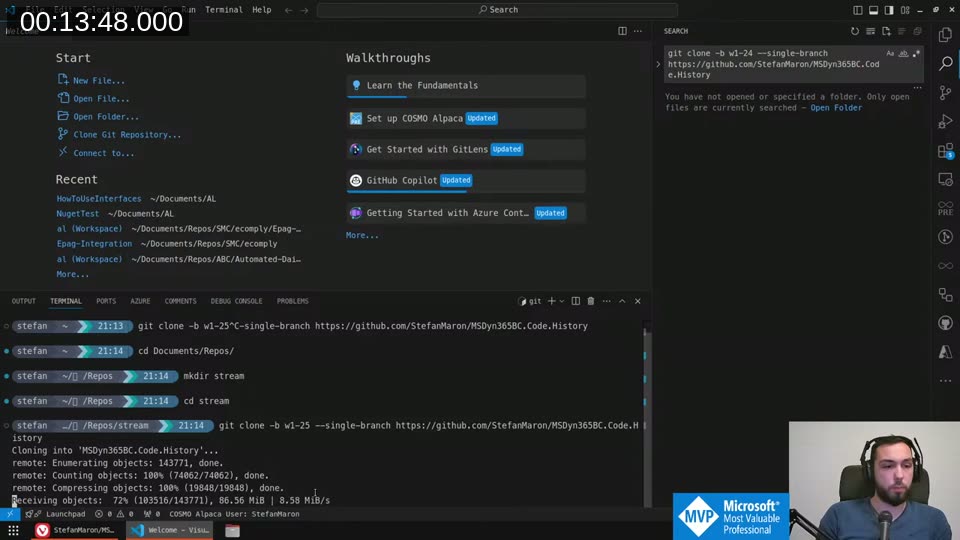Toggle Match Whole Word in search box

(903, 54)
